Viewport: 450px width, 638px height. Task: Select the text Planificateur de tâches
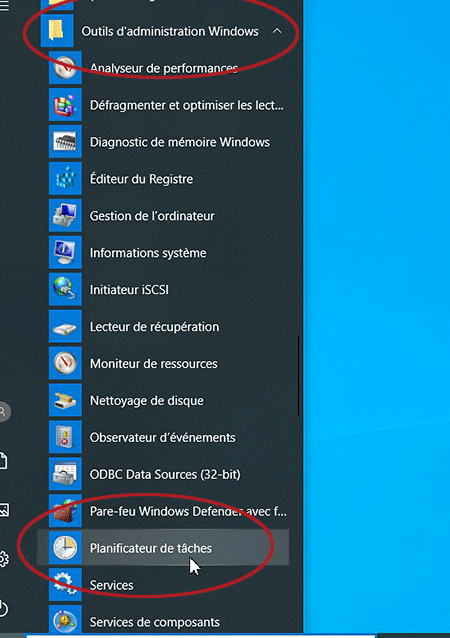click(x=151, y=548)
